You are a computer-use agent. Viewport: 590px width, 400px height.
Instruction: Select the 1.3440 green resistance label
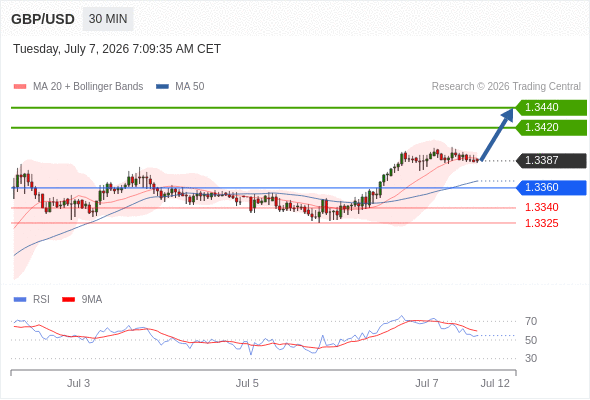point(551,108)
